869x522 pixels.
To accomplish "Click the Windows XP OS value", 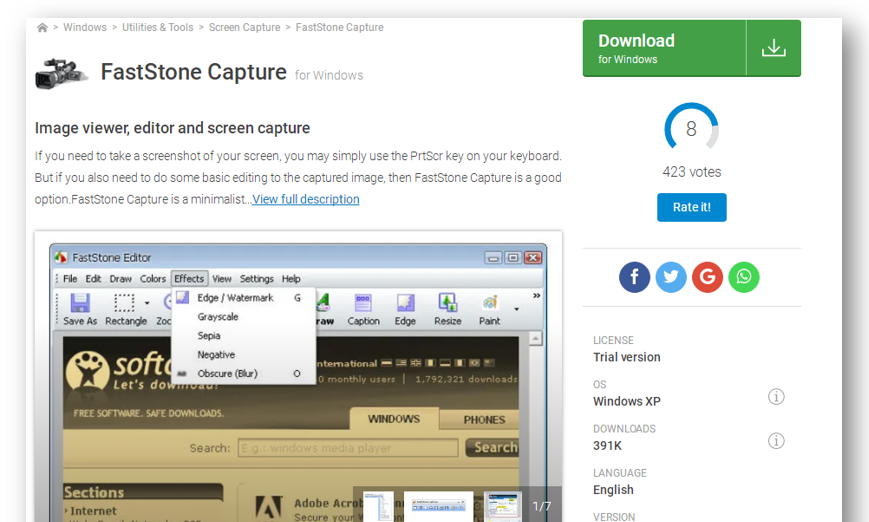I will pos(627,401).
